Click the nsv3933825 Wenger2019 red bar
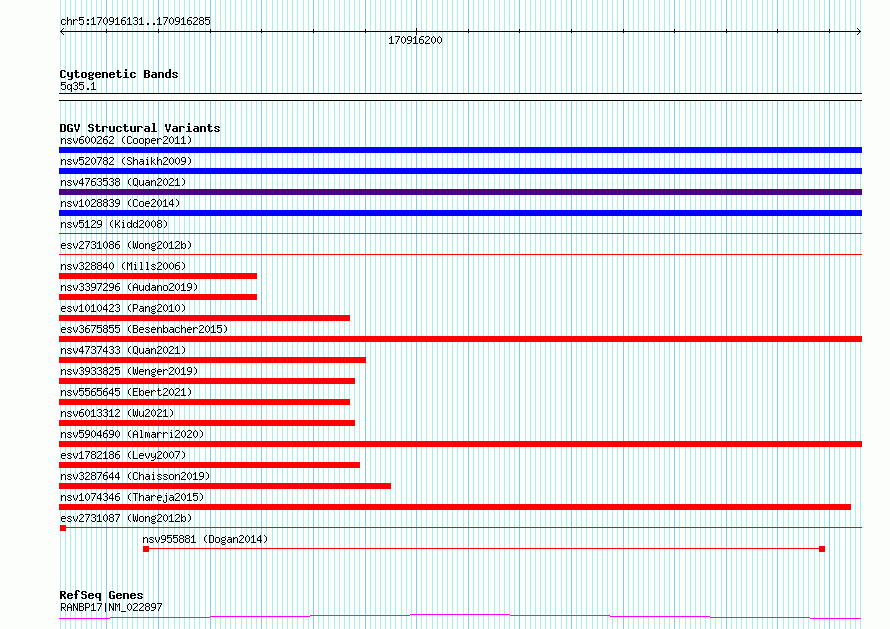Viewport: 890px width, 629px height. coord(207,381)
